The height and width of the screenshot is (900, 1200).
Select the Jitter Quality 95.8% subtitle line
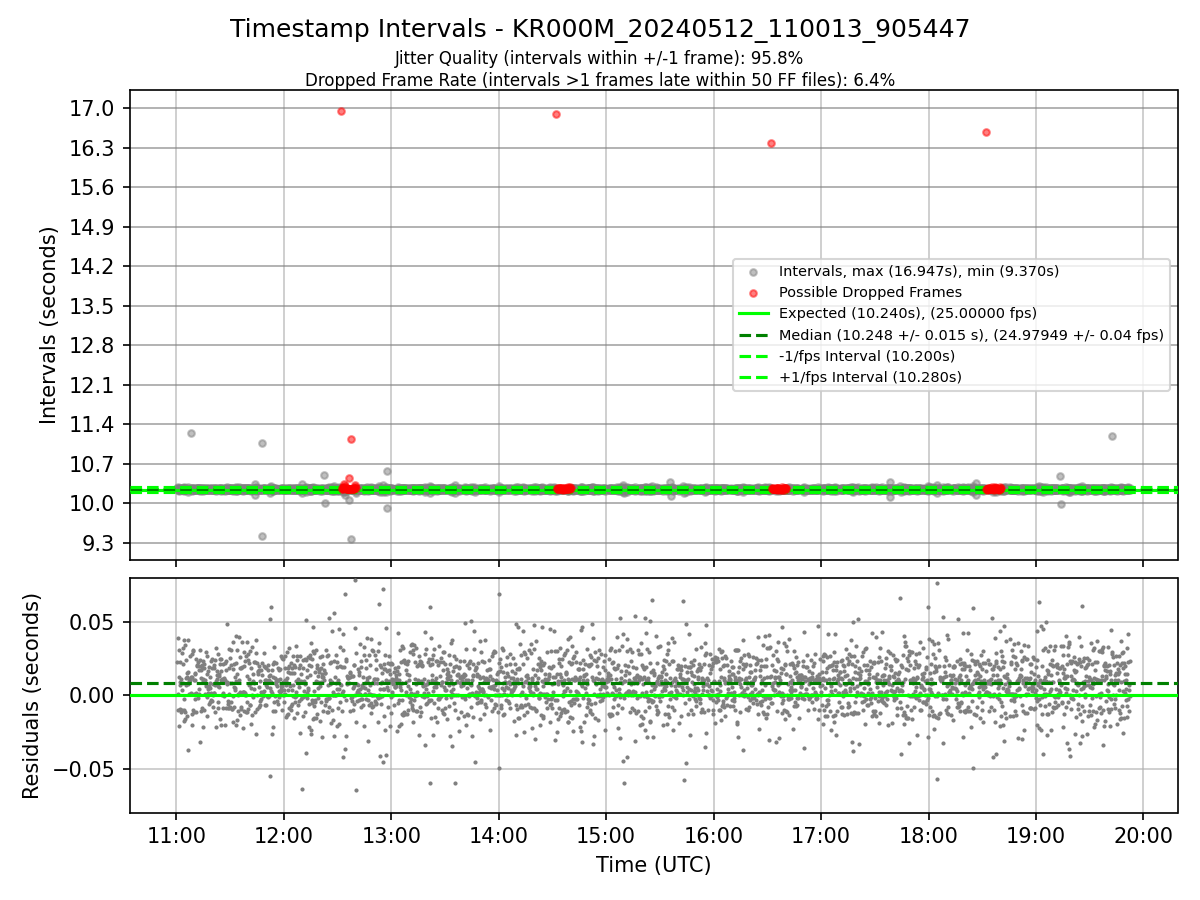[x=599, y=59]
